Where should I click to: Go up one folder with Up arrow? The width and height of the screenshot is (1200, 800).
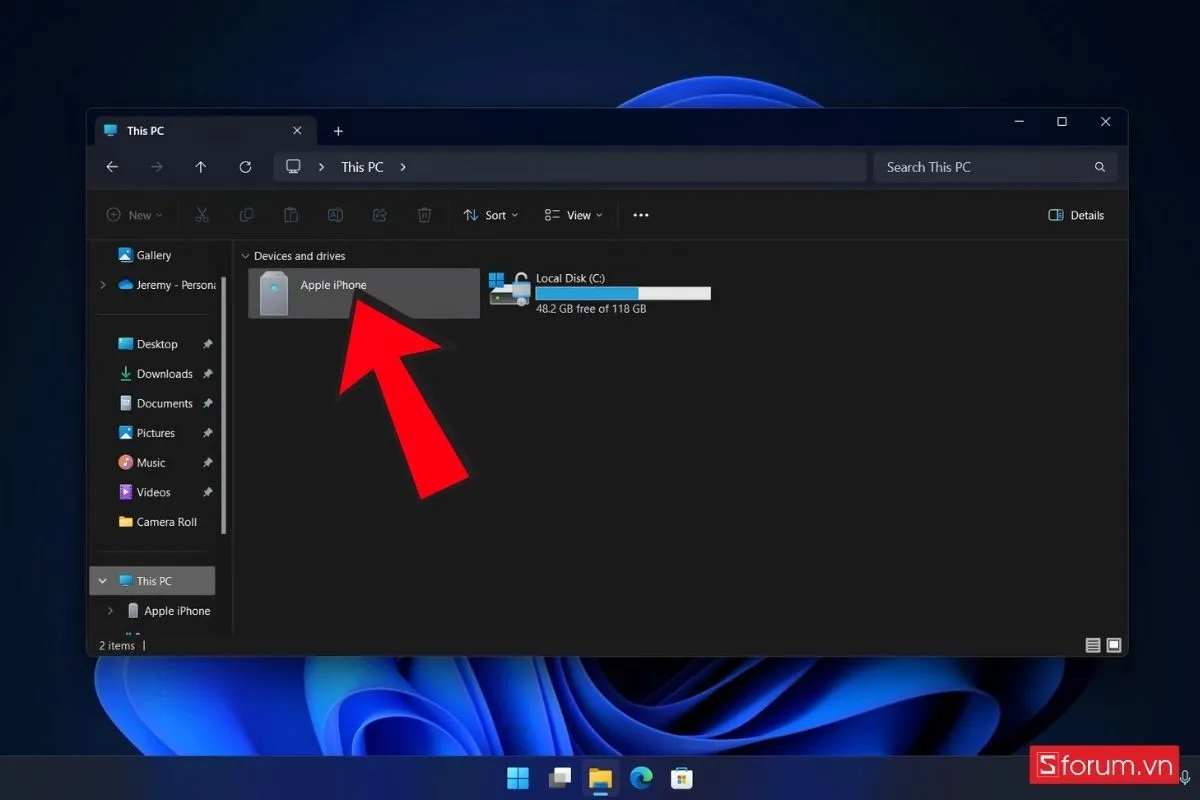click(x=201, y=167)
